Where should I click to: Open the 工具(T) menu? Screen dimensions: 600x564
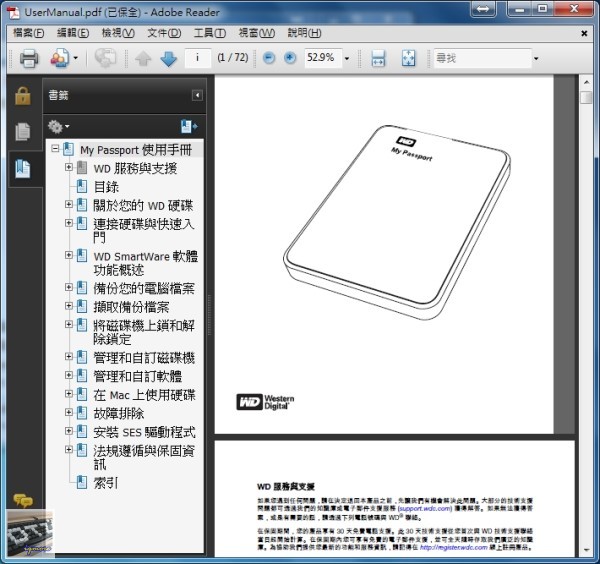(210, 33)
